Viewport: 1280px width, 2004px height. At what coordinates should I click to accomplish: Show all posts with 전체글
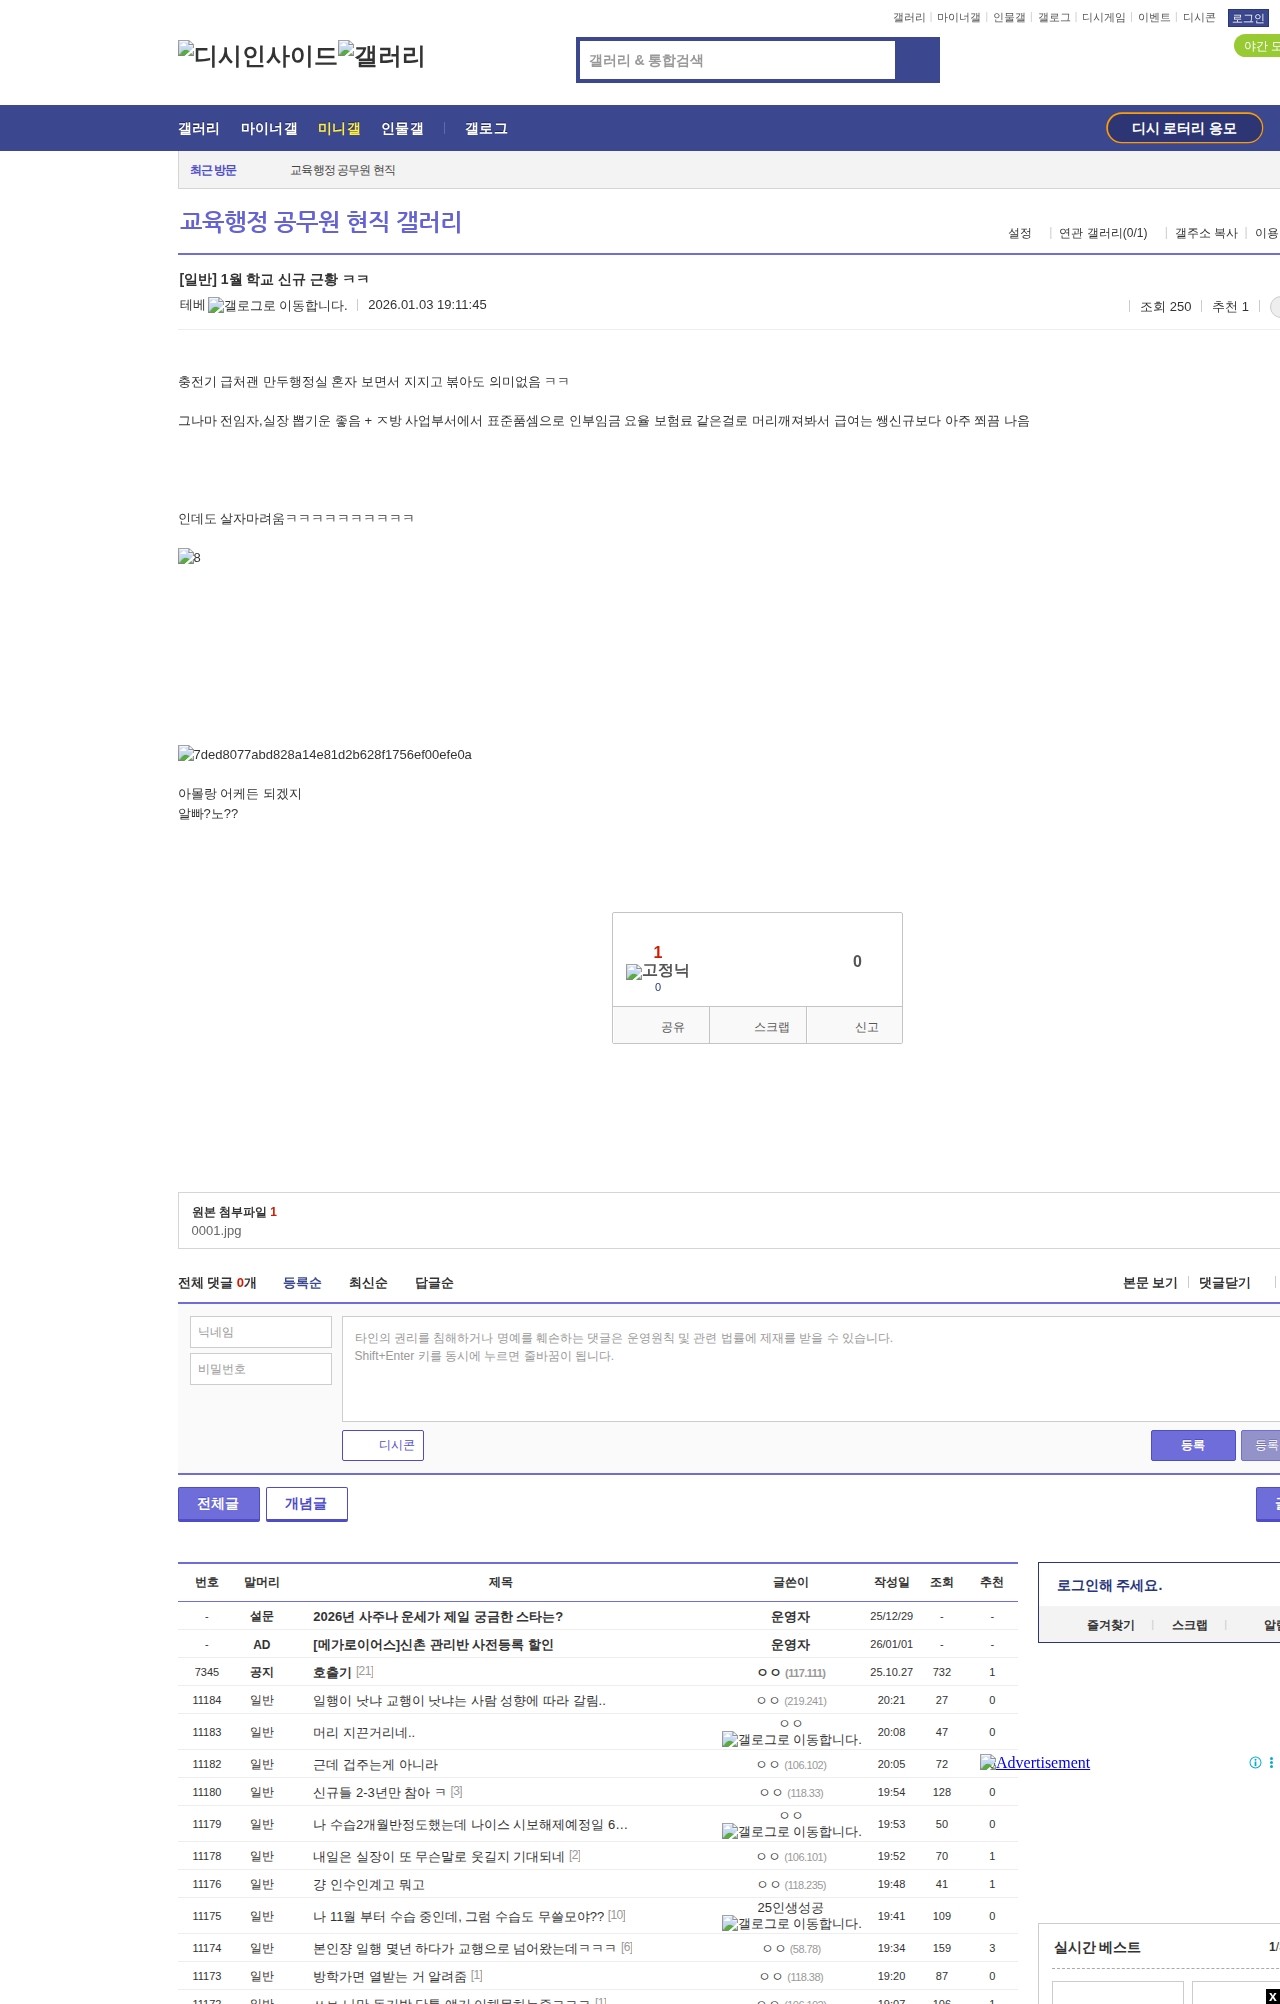point(219,1504)
